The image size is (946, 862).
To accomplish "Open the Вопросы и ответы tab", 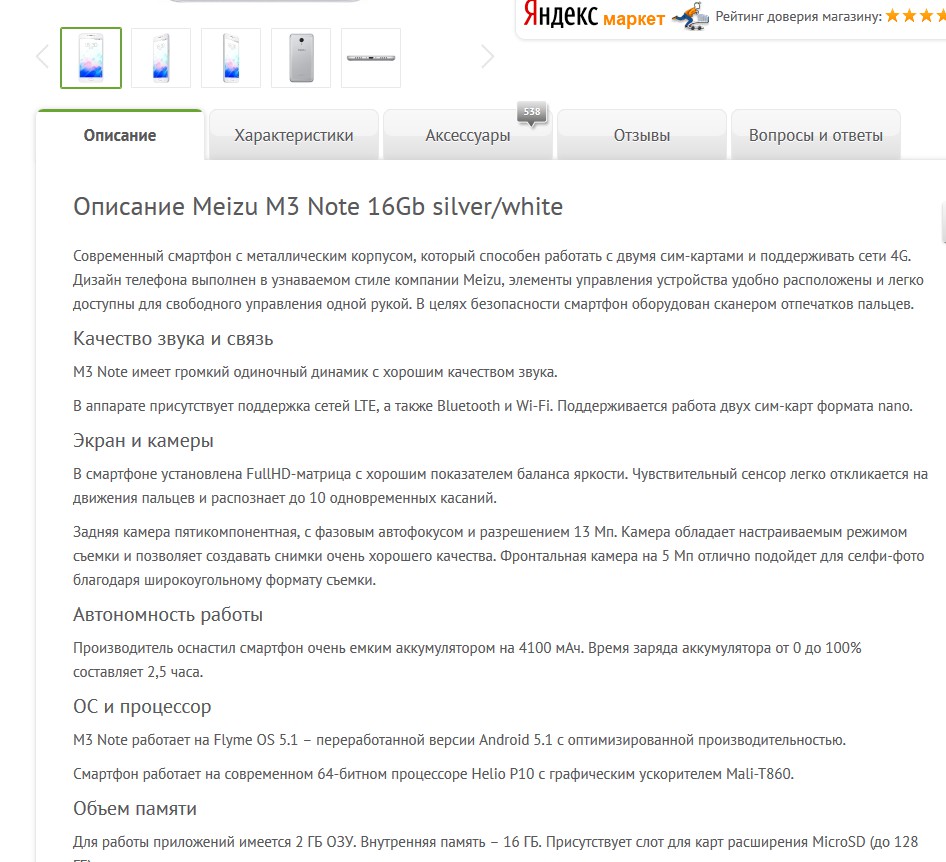I will (816, 135).
